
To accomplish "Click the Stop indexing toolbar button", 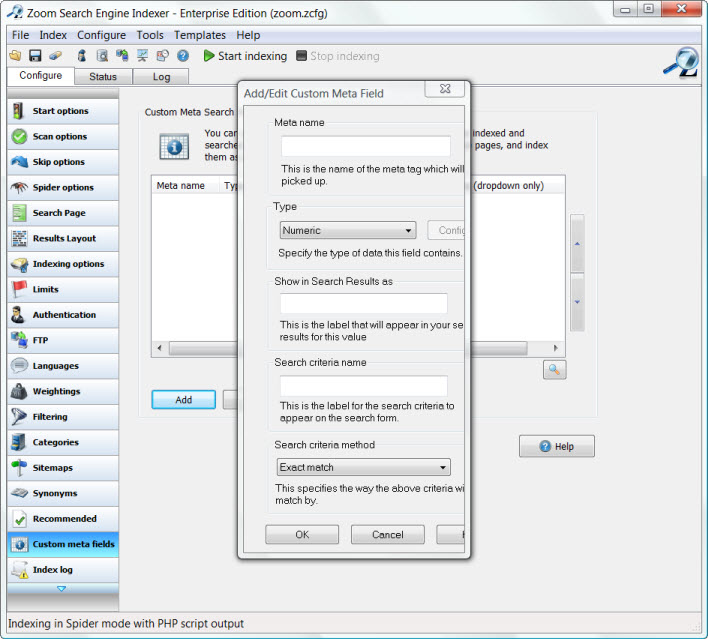I will 338,56.
